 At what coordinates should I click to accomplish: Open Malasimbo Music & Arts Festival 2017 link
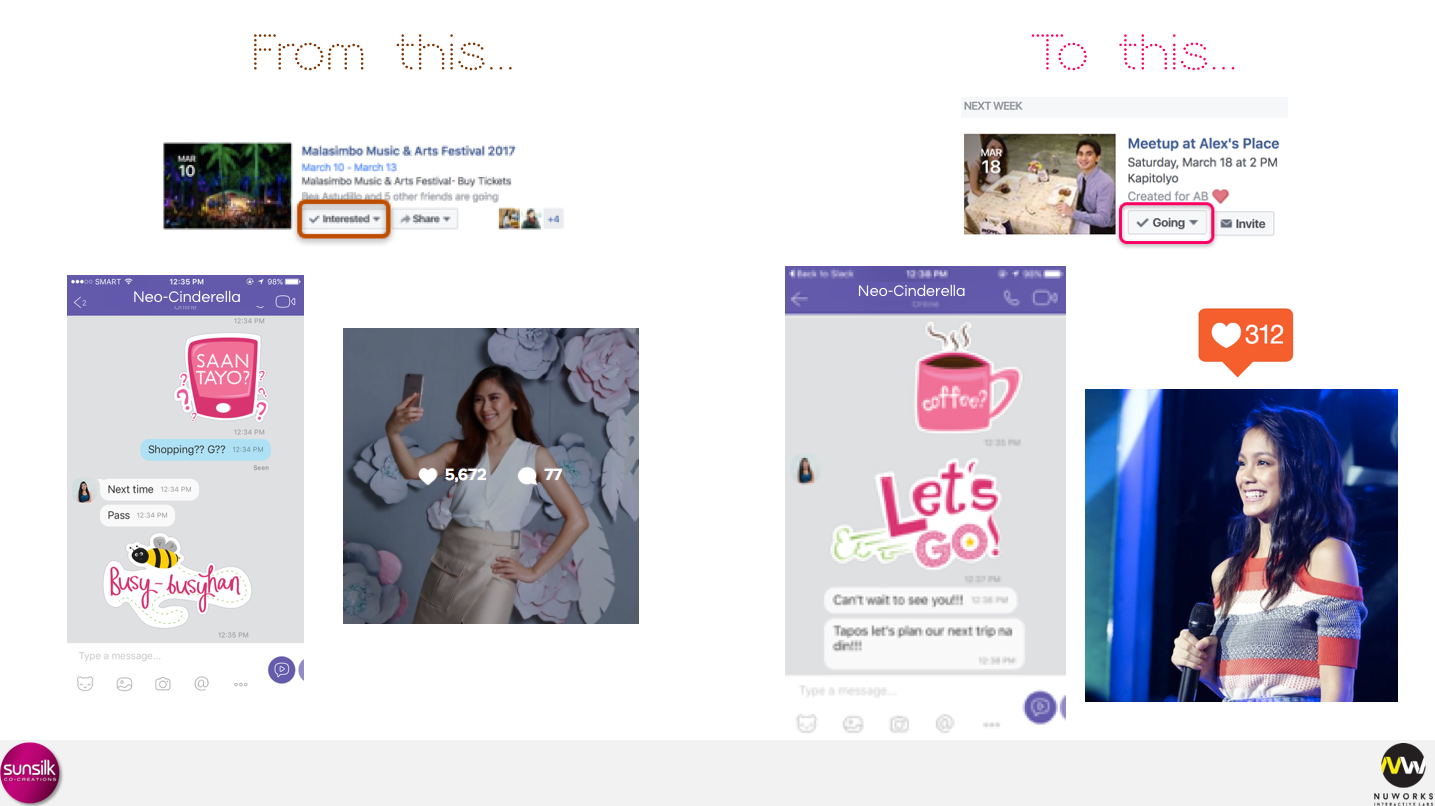tap(408, 151)
